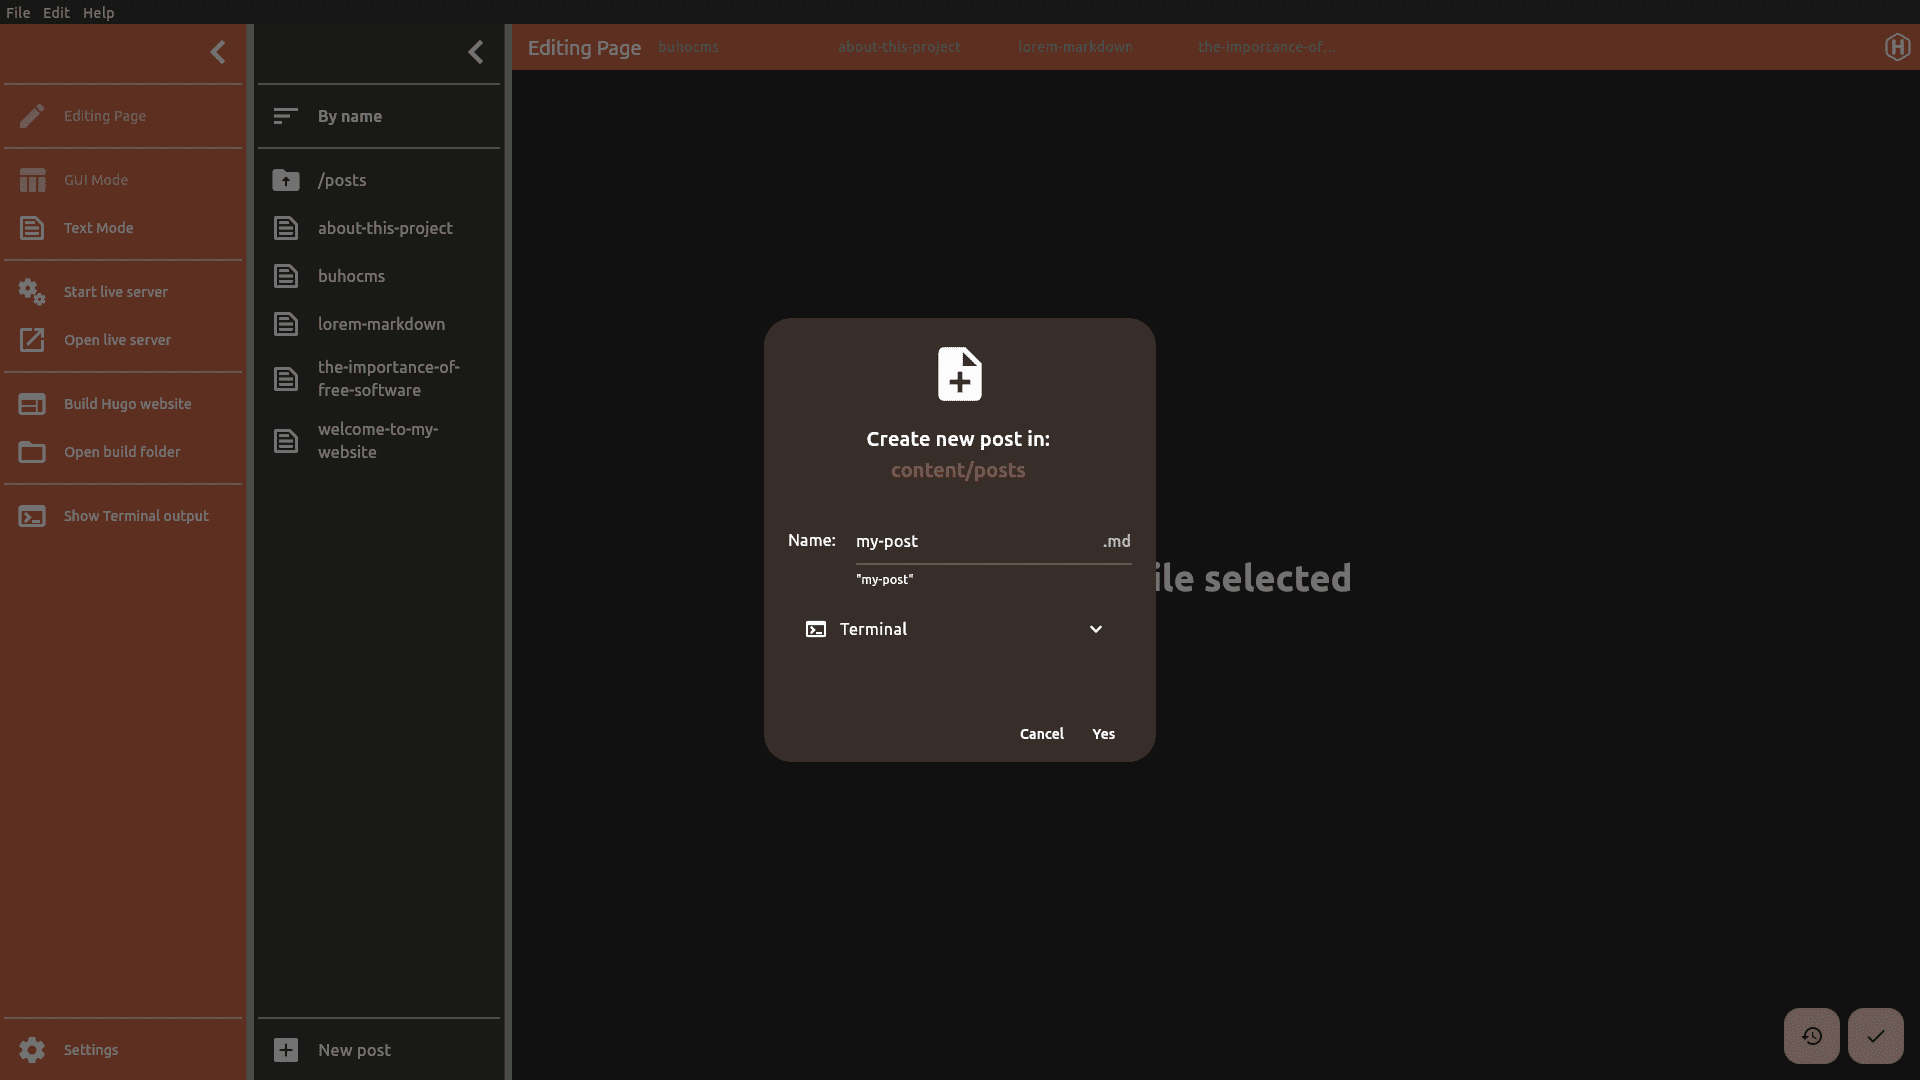The image size is (1920, 1080).
Task: Click the history restore icon button
Action: click(1811, 1036)
